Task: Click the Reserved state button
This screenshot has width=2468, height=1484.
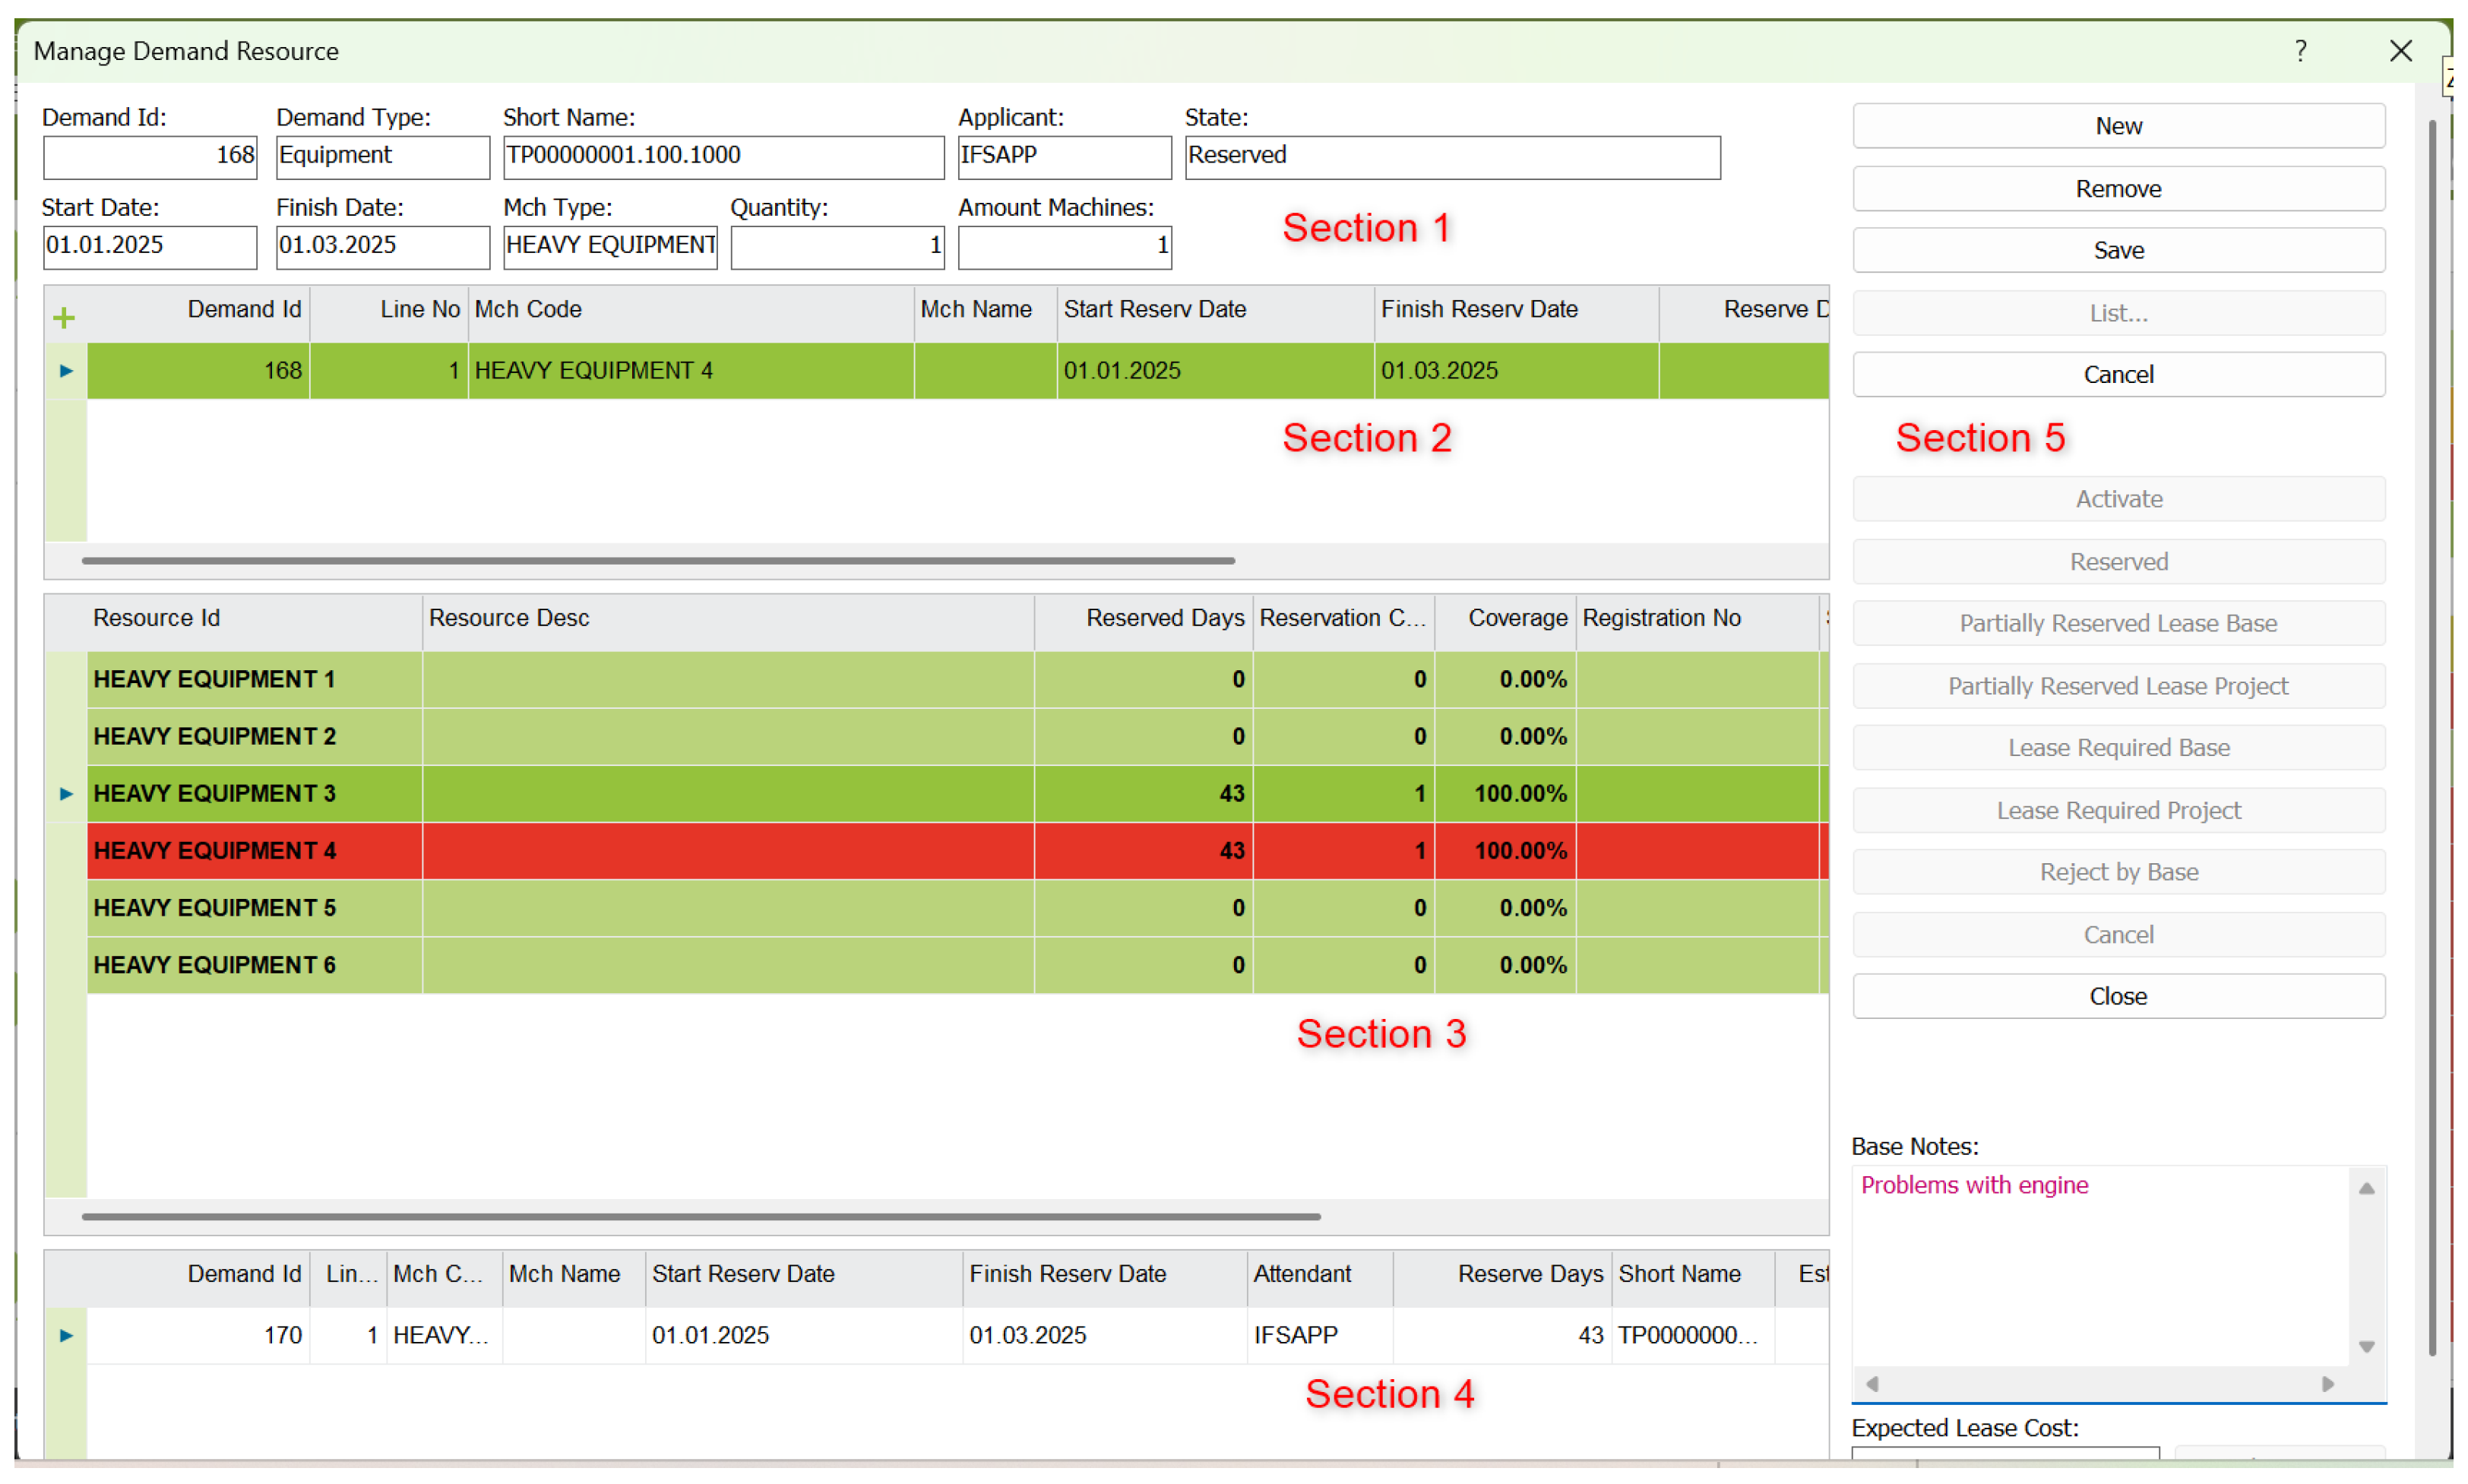Action: pos(2118,562)
